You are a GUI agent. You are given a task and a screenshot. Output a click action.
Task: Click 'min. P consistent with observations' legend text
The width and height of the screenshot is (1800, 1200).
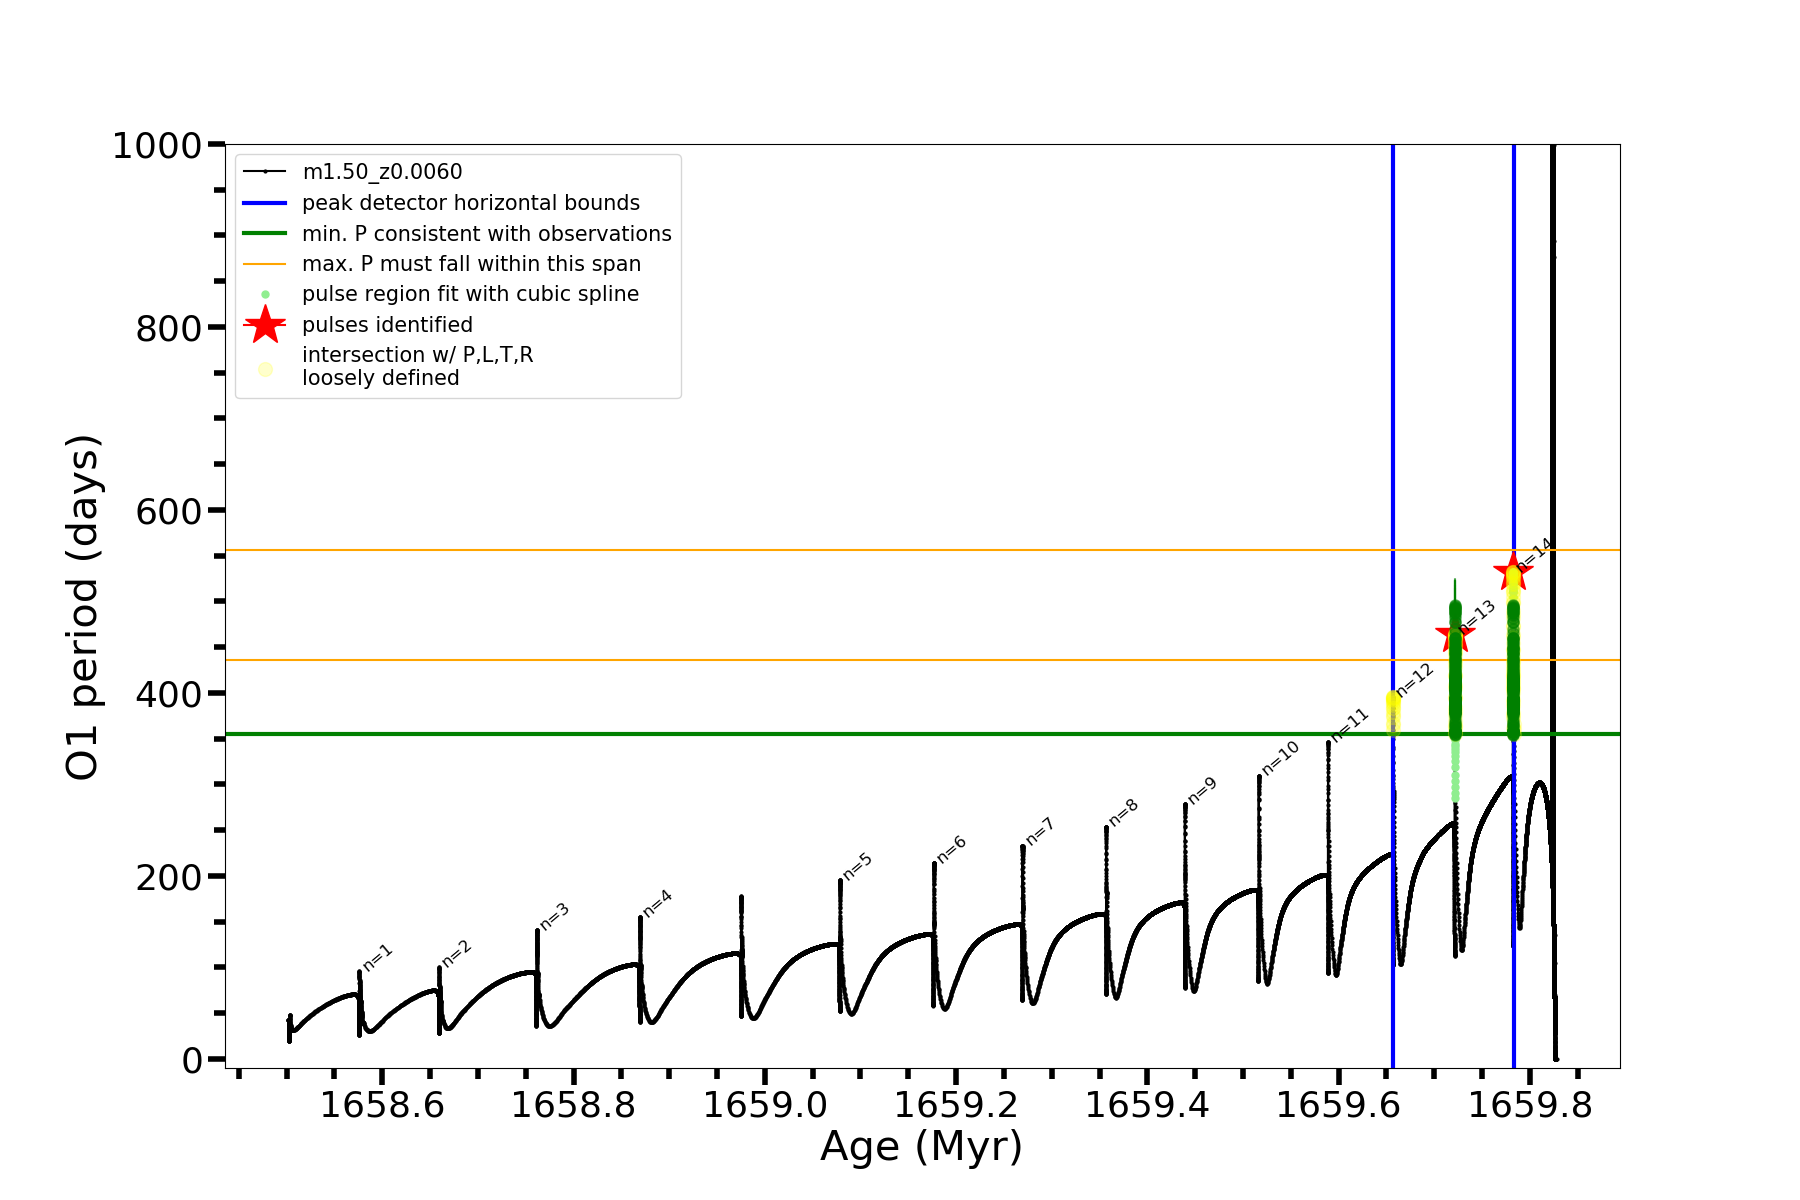[x=486, y=233]
